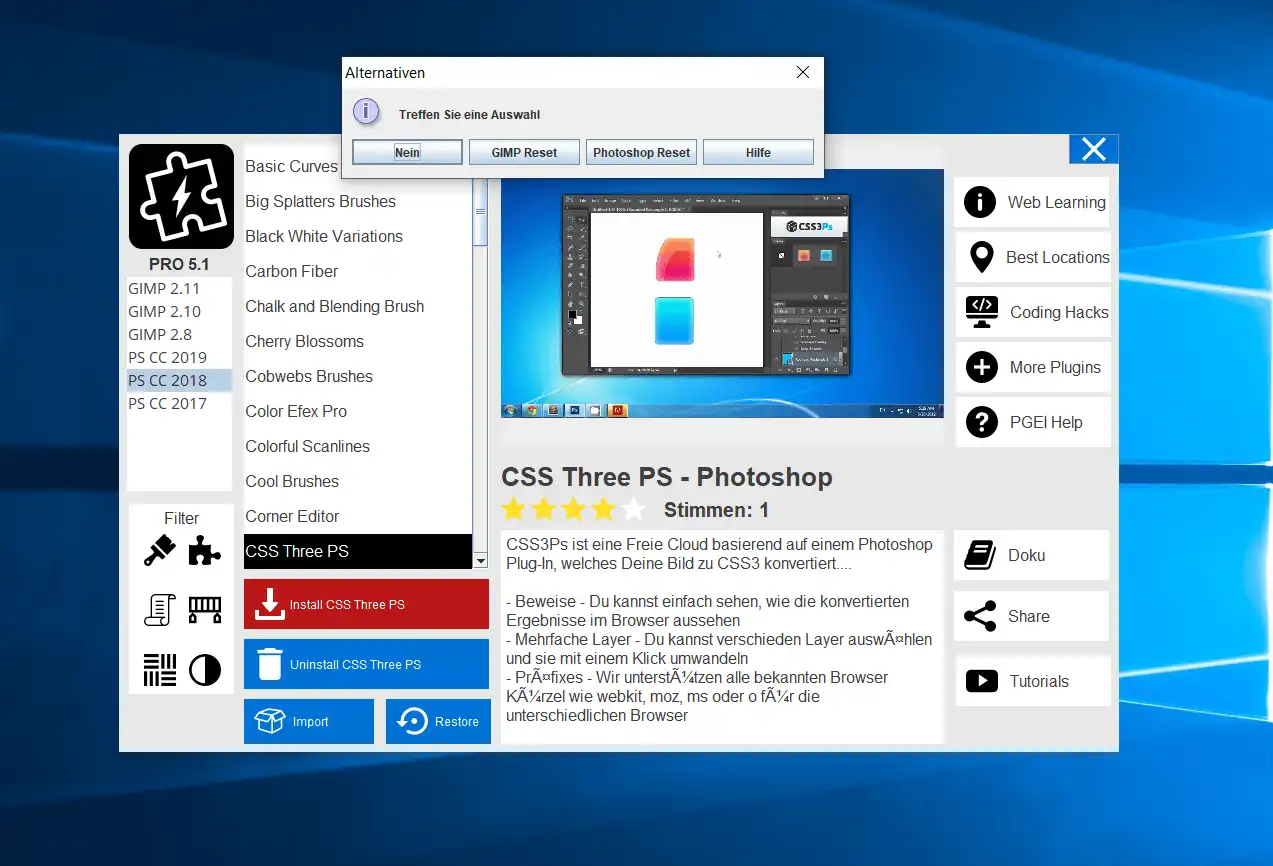Rate plugin with the first star
The height and width of the screenshot is (866, 1273).
pyautogui.click(x=514, y=510)
